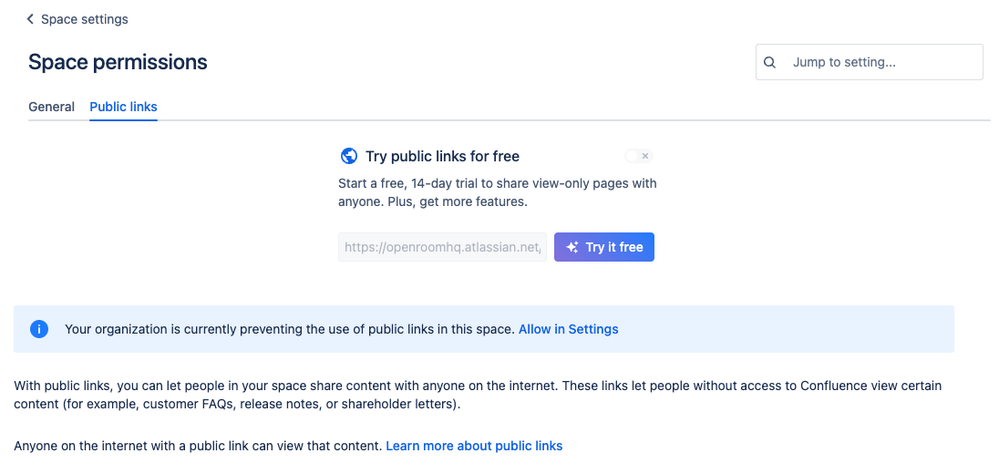999x474 pixels.
Task: Click the back chevron beside Space settings
Action: 30,19
